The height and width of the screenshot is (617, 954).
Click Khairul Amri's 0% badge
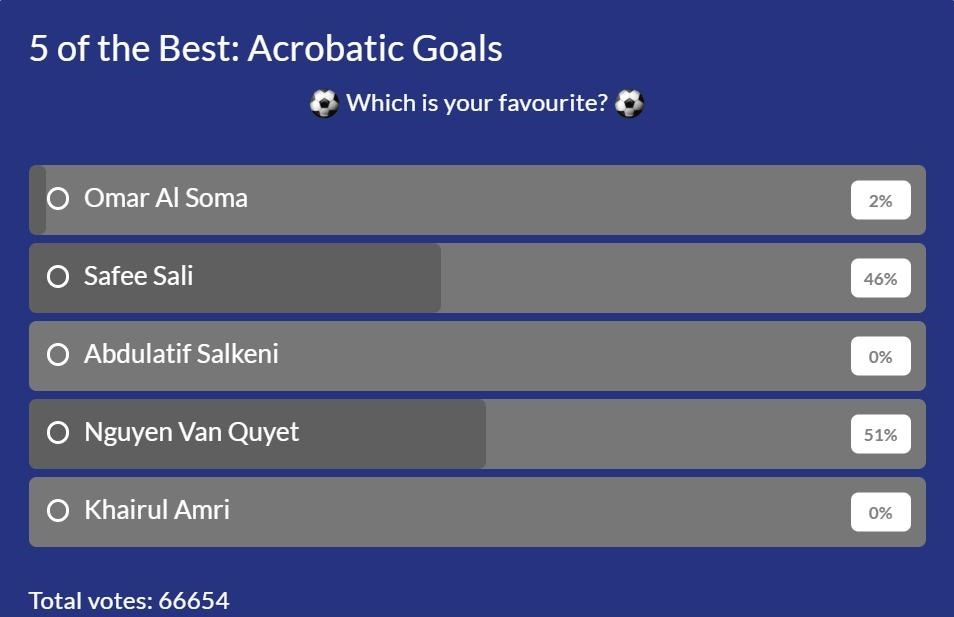click(x=880, y=512)
